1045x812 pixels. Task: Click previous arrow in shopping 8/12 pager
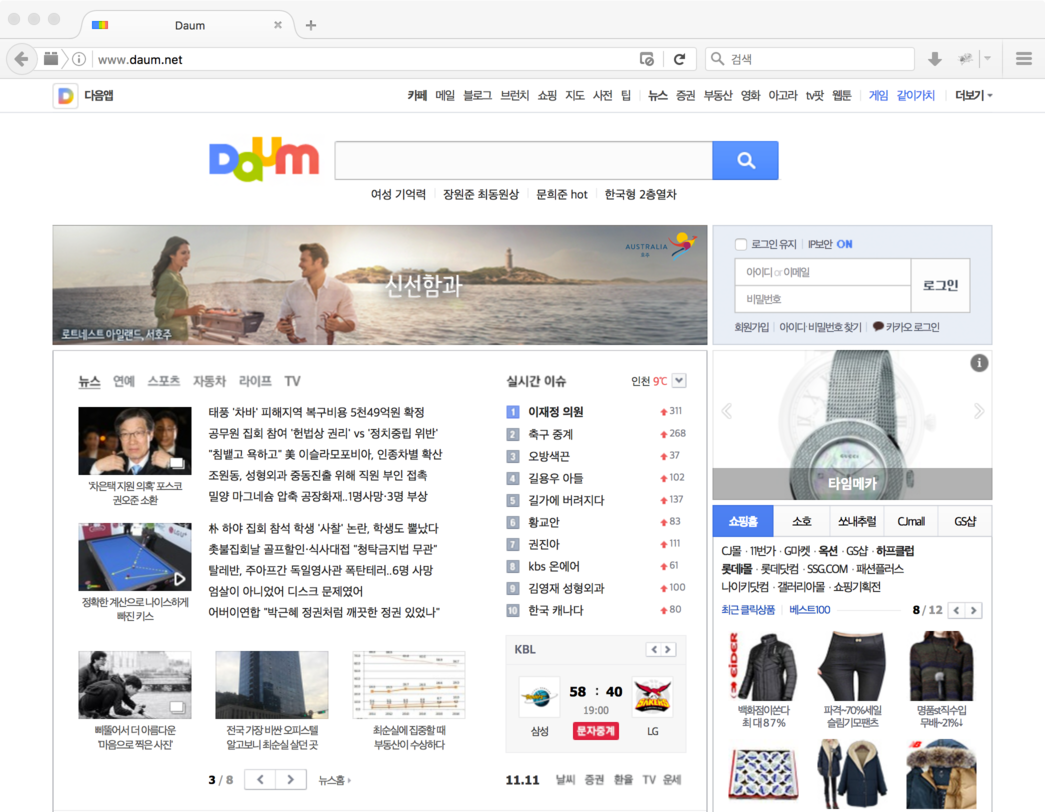click(x=956, y=610)
